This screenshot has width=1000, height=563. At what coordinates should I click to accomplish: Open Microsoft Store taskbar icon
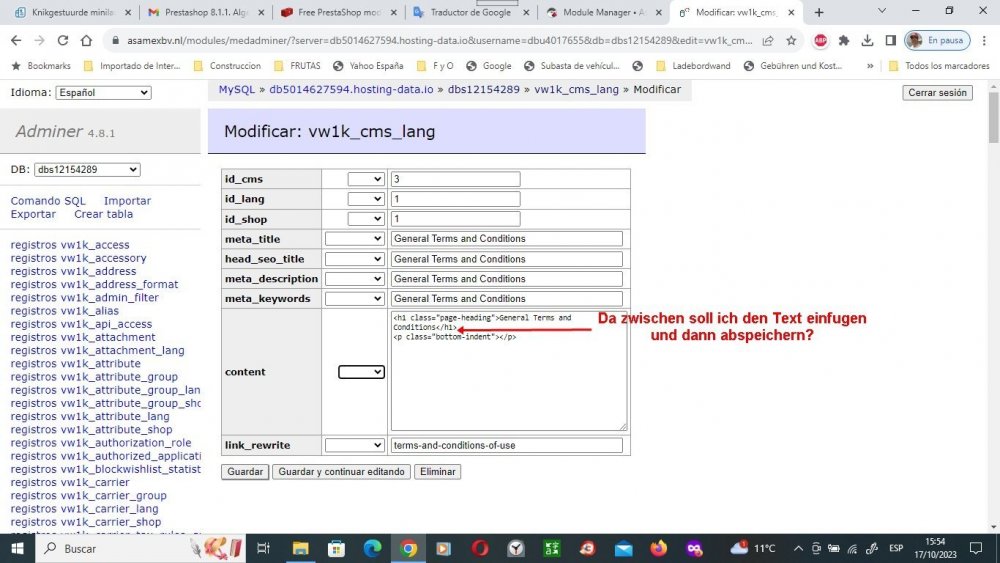(x=336, y=548)
